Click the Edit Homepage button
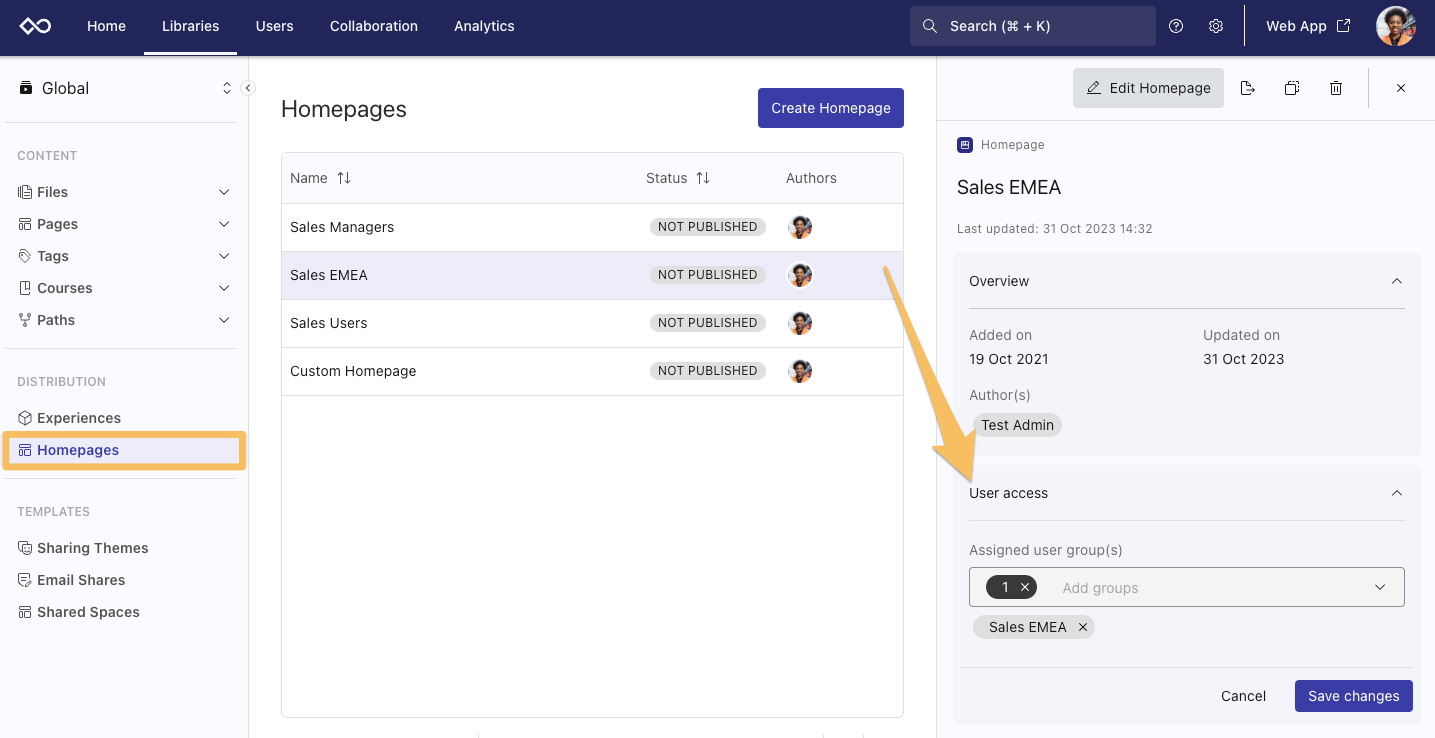This screenshot has width=1435, height=738. [1148, 88]
